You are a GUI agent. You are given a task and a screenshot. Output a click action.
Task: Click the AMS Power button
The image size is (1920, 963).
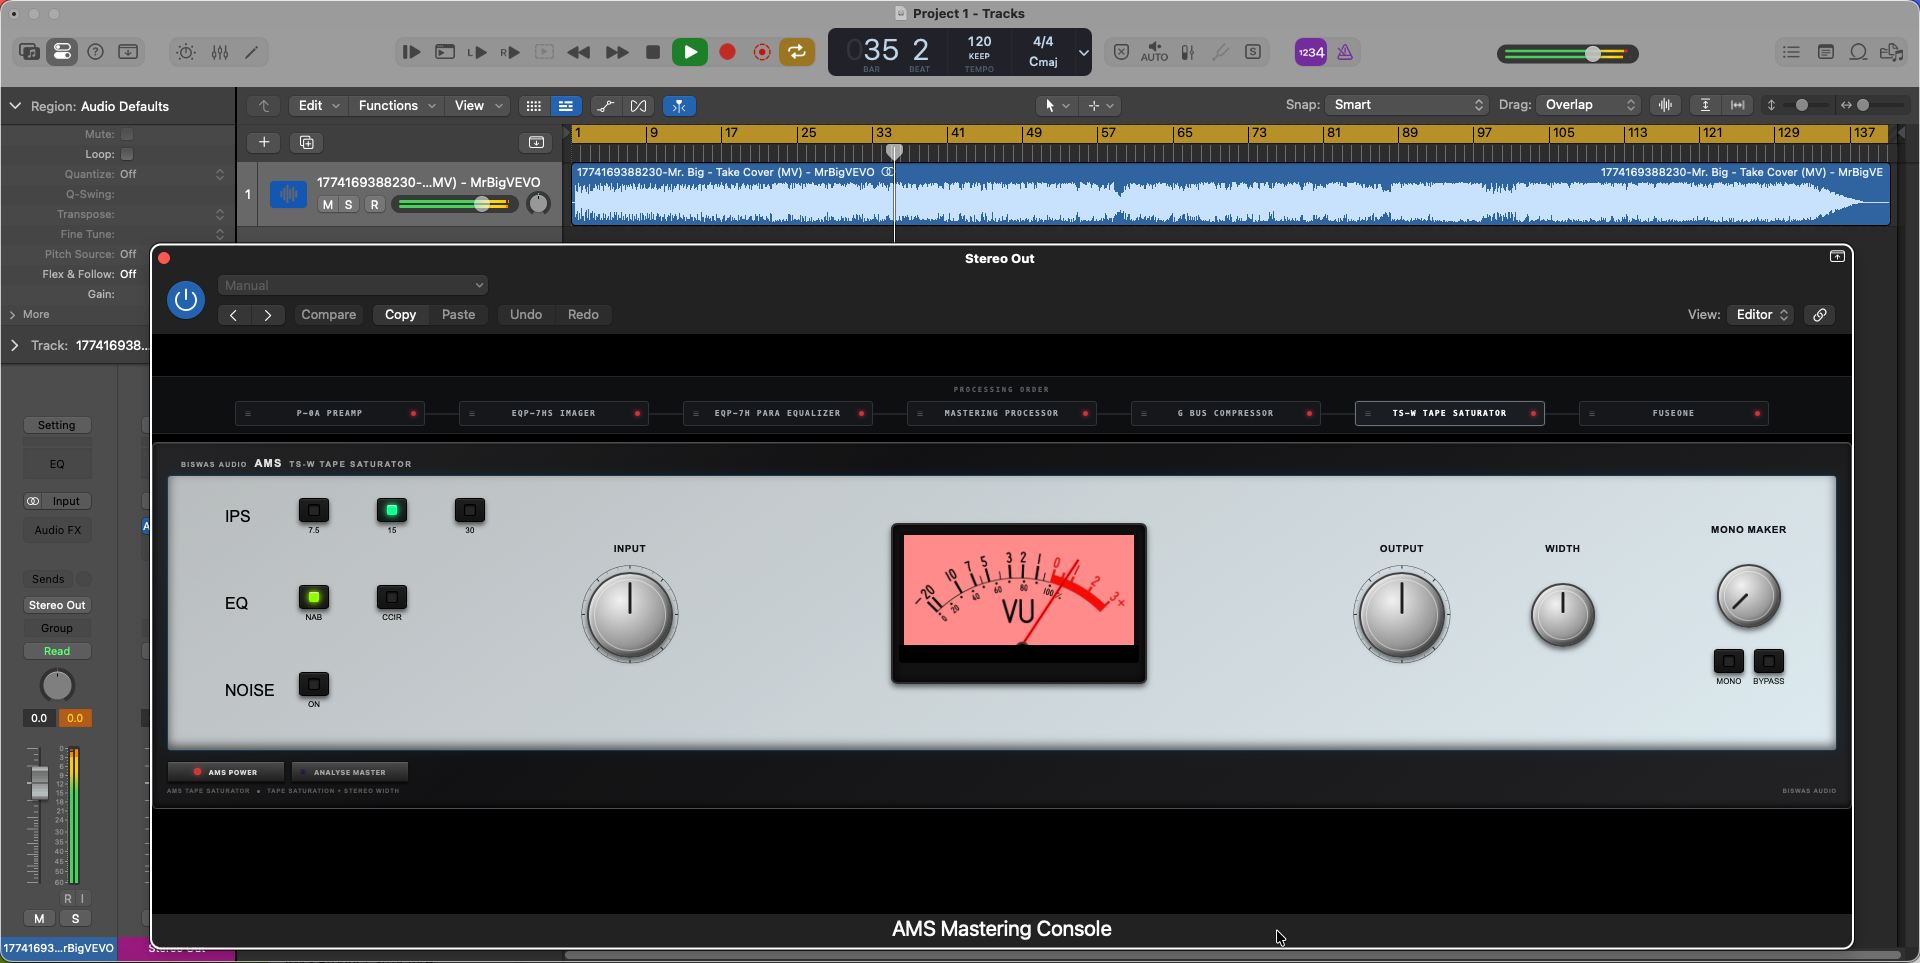pos(226,772)
